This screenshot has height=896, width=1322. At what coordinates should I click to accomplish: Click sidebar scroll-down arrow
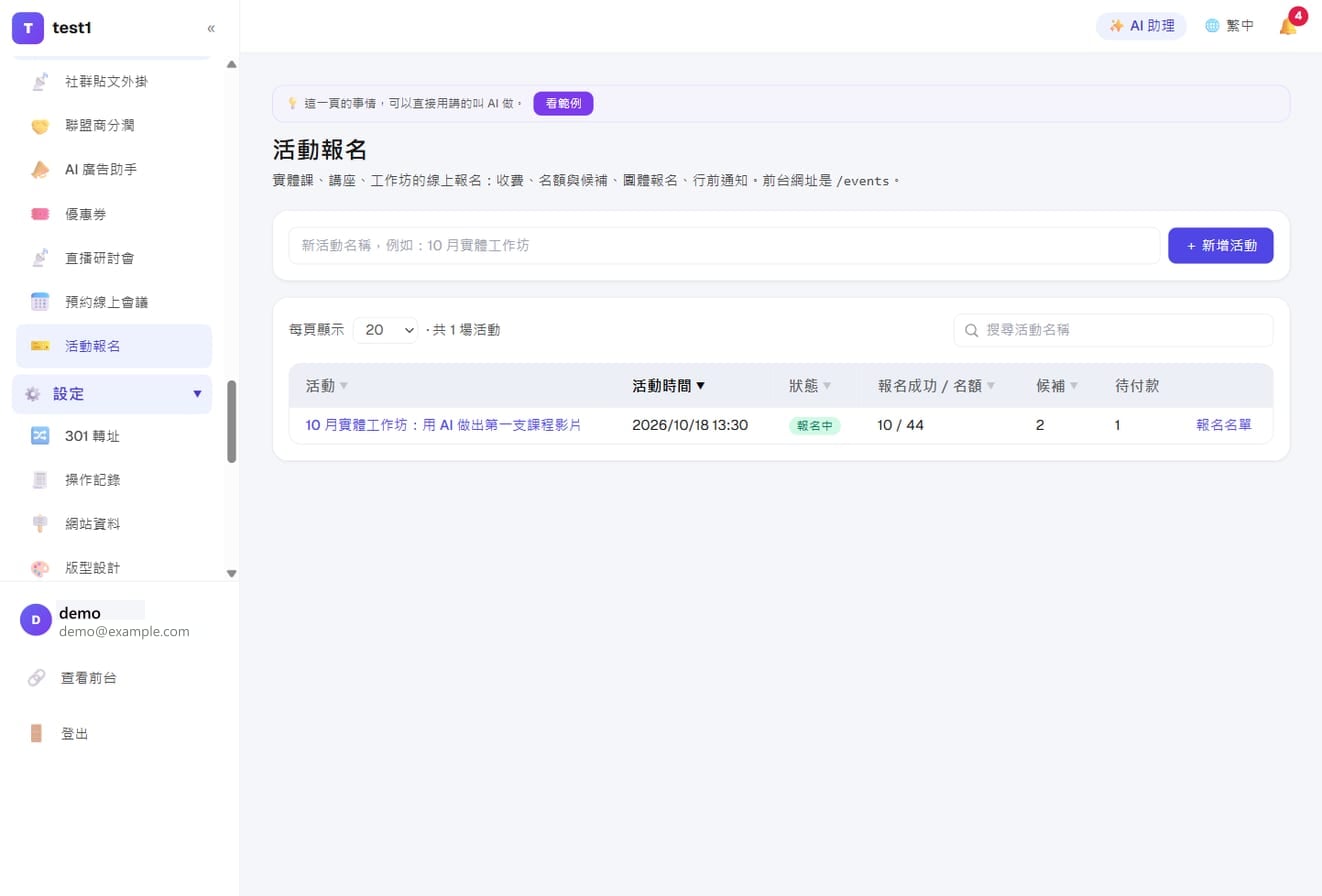(x=232, y=573)
